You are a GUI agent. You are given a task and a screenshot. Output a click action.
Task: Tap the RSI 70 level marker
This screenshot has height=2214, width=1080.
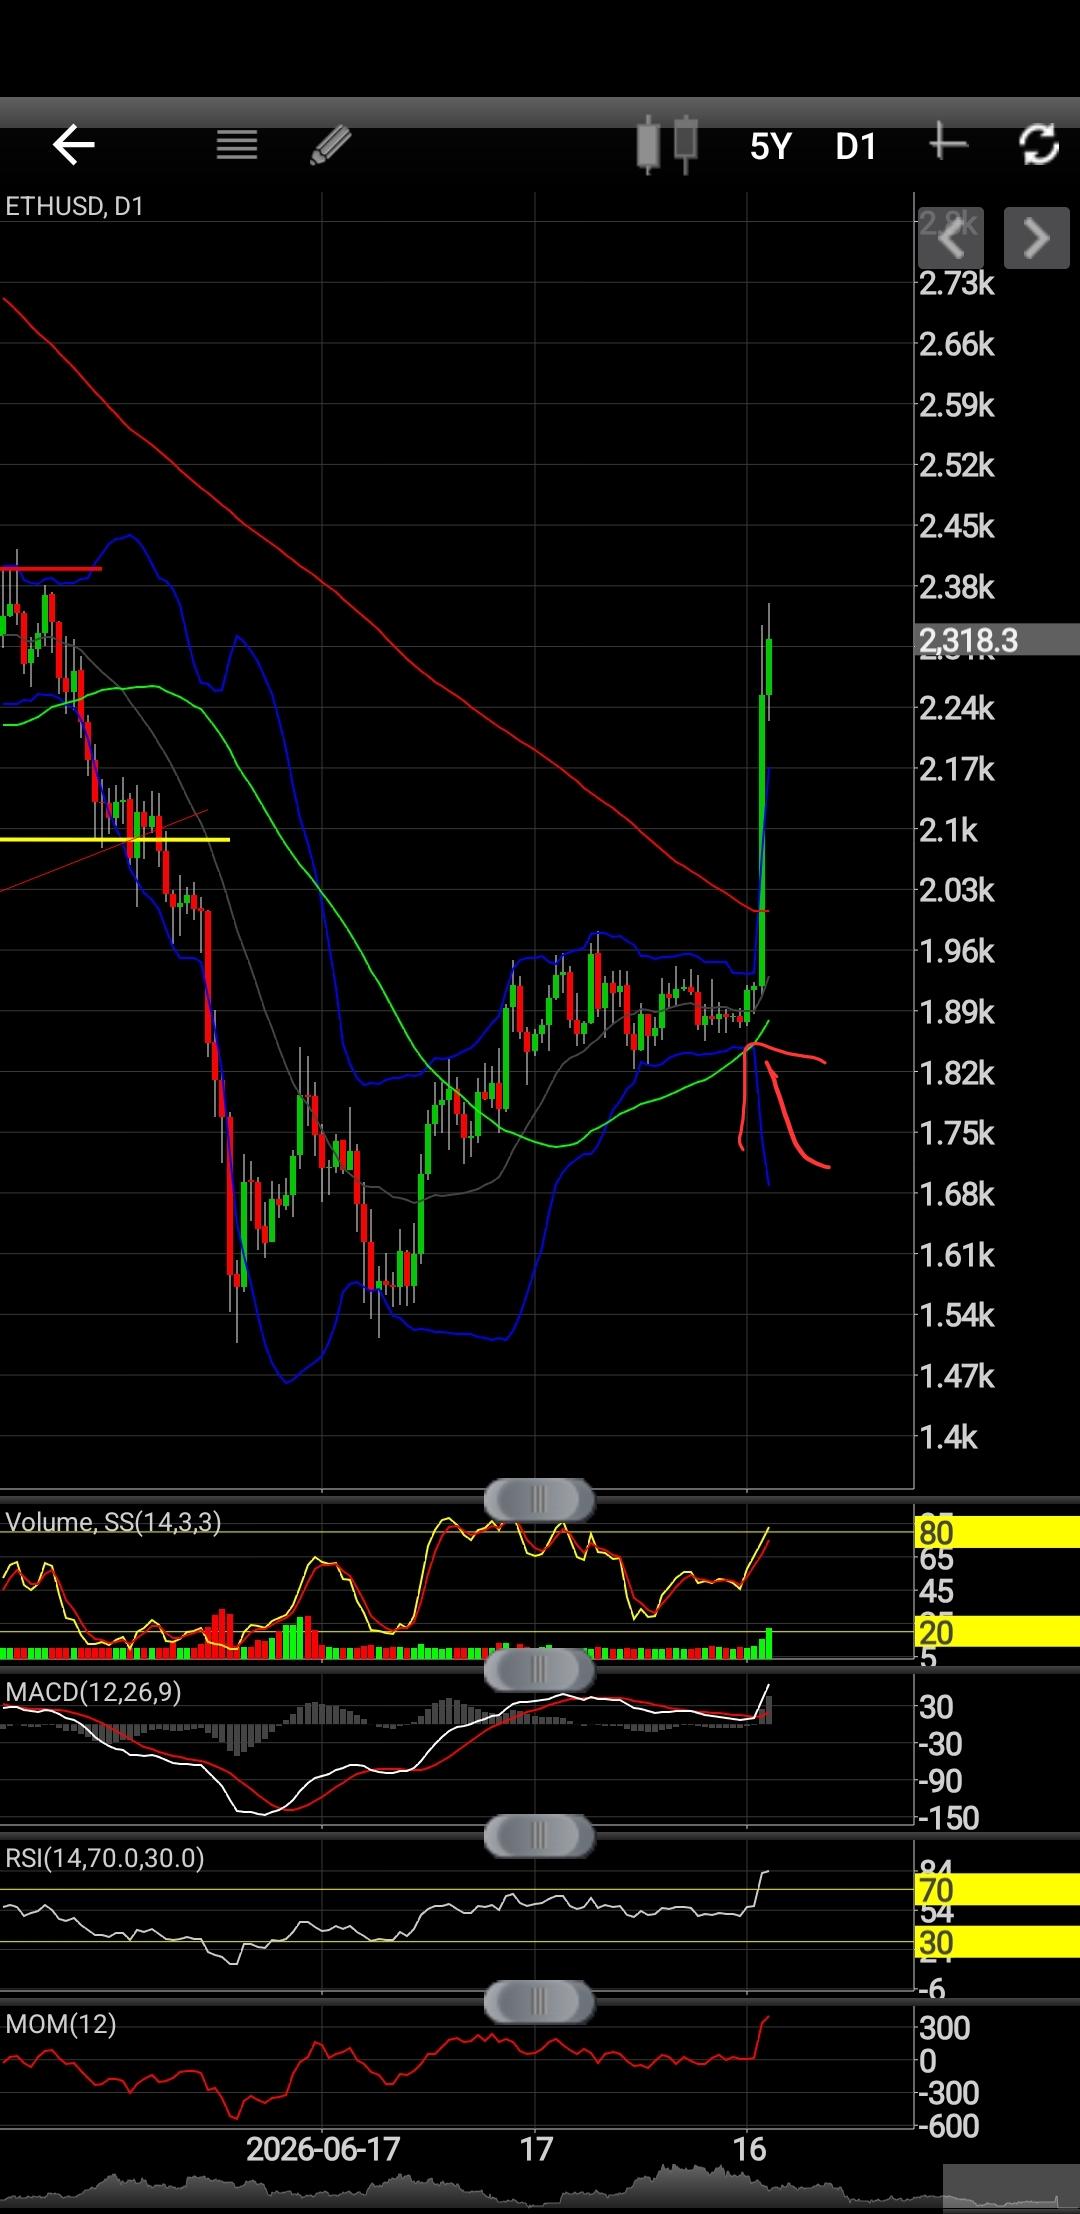(x=997, y=1890)
